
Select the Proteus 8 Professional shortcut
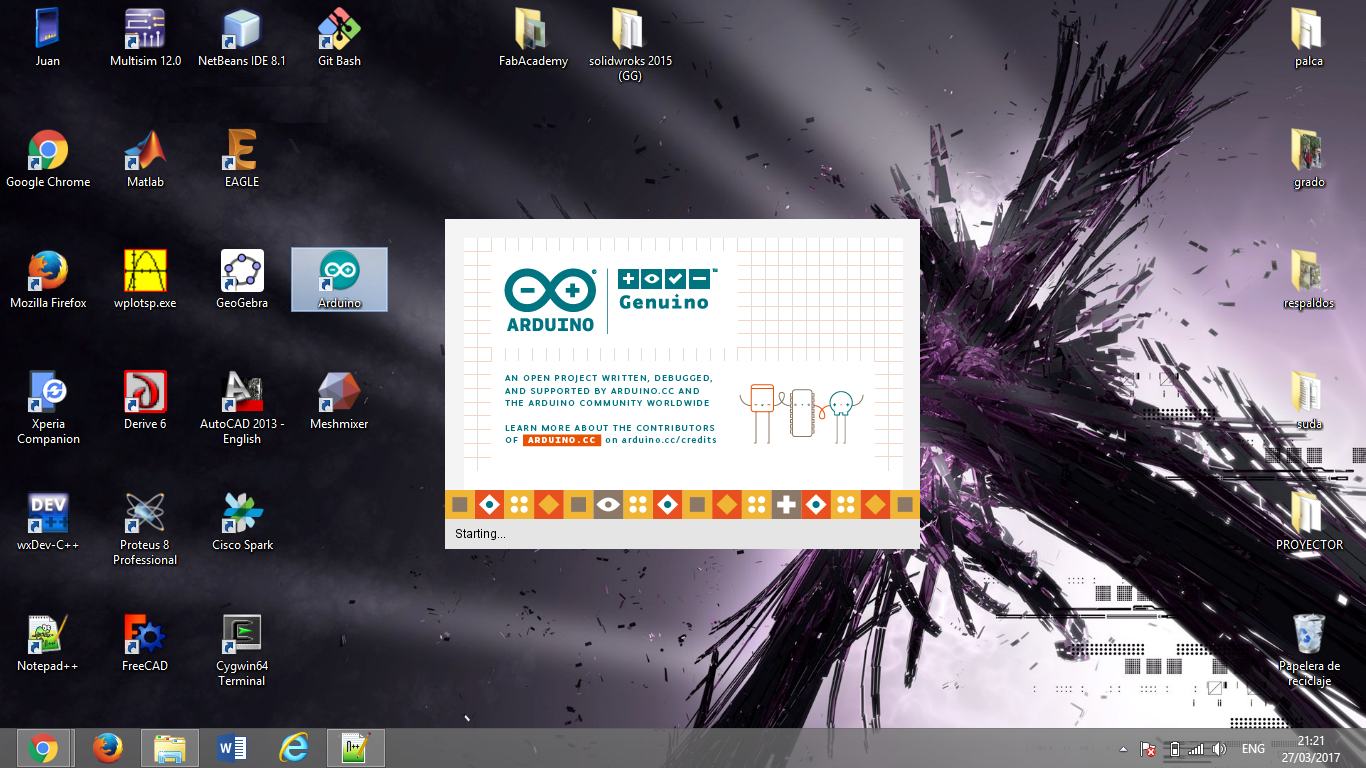pyautogui.click(x=145, y=530)
